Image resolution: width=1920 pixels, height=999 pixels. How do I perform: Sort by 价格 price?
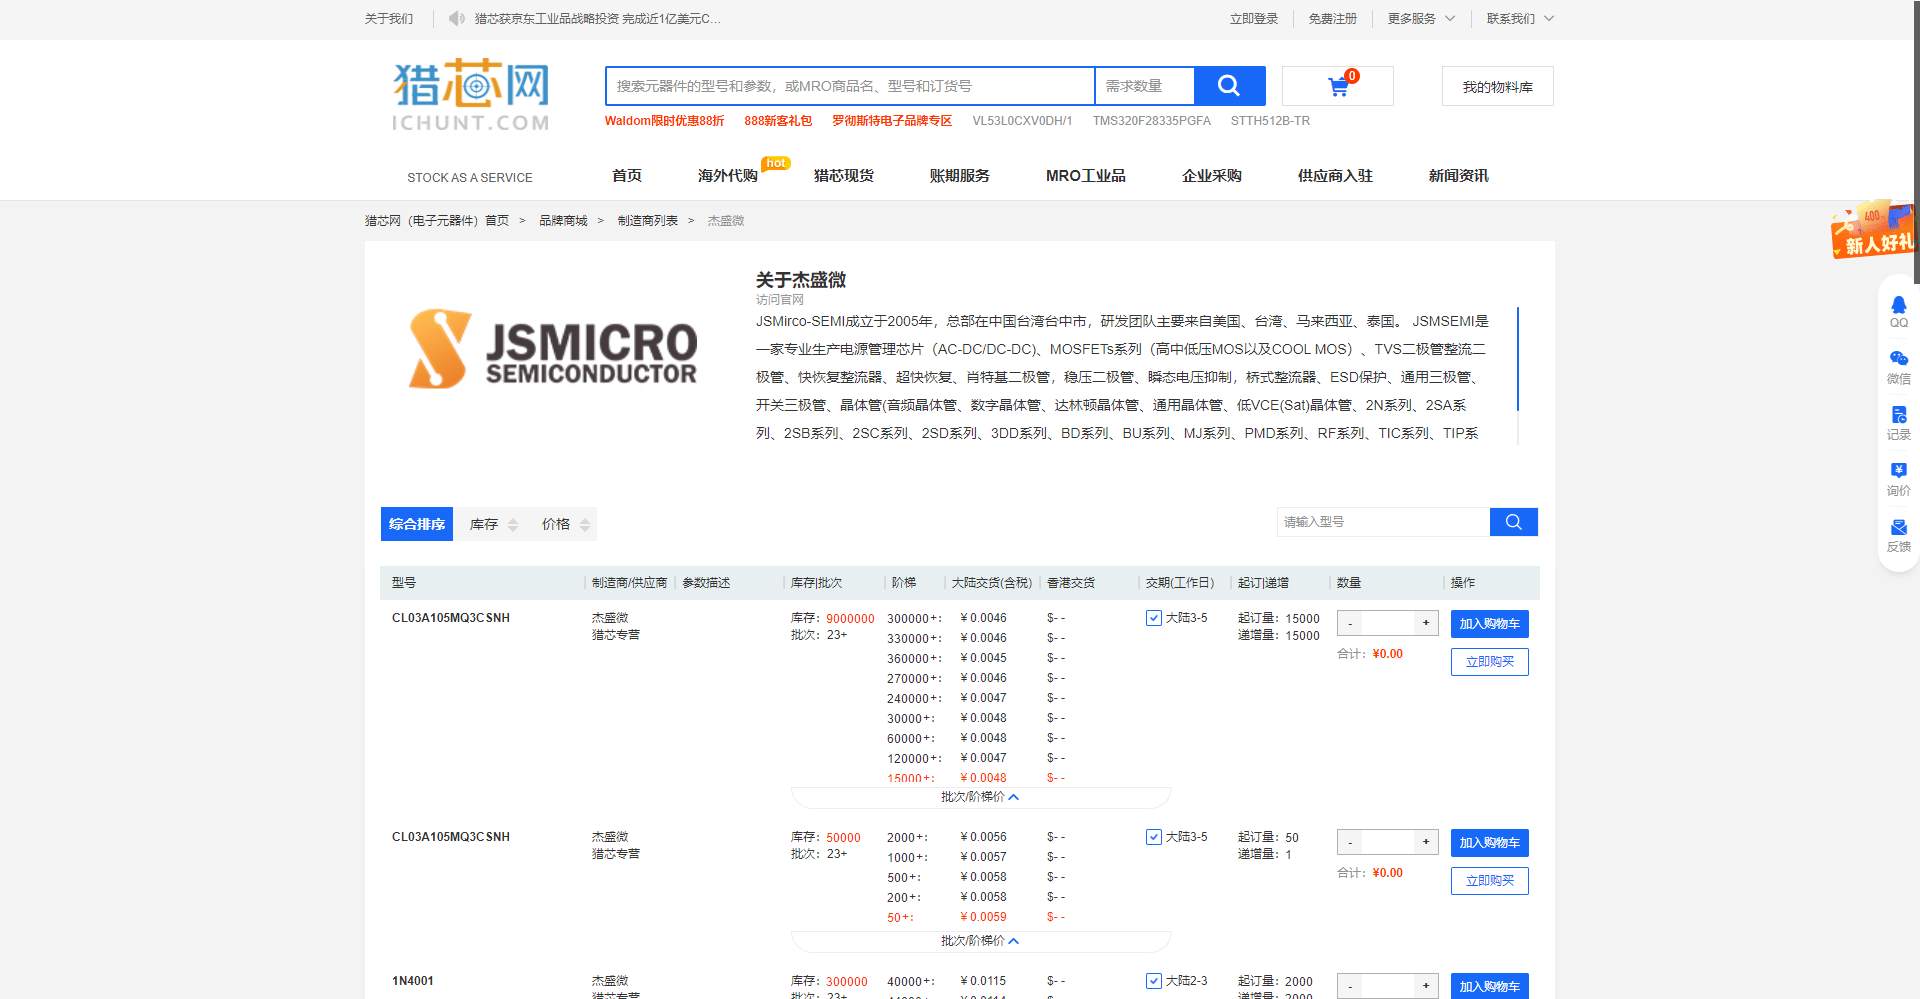[566, 524]
